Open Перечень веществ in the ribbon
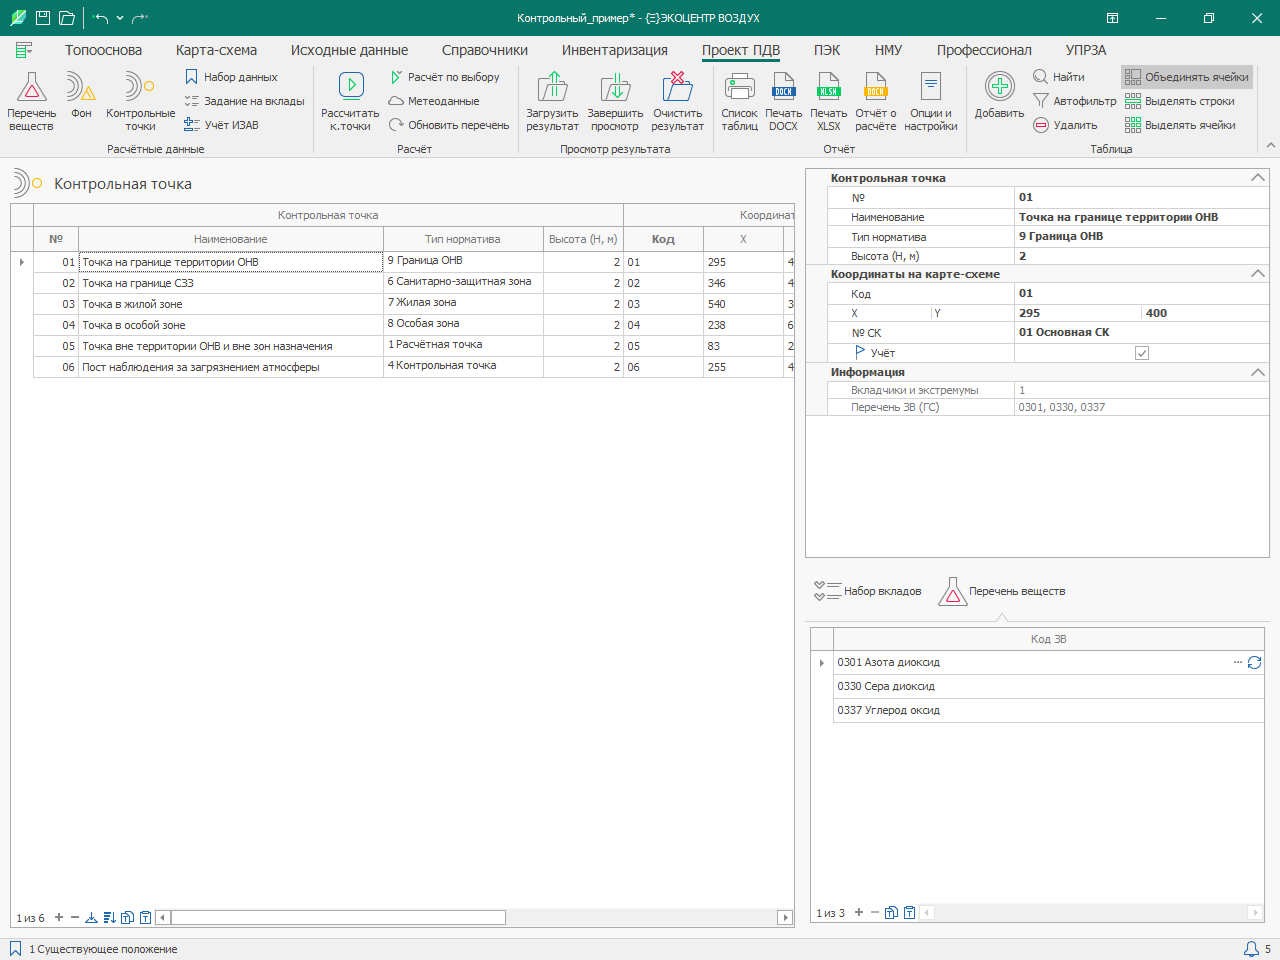Image resolution: width=1280 pixels, height=960 pixels. click(31, 101)
